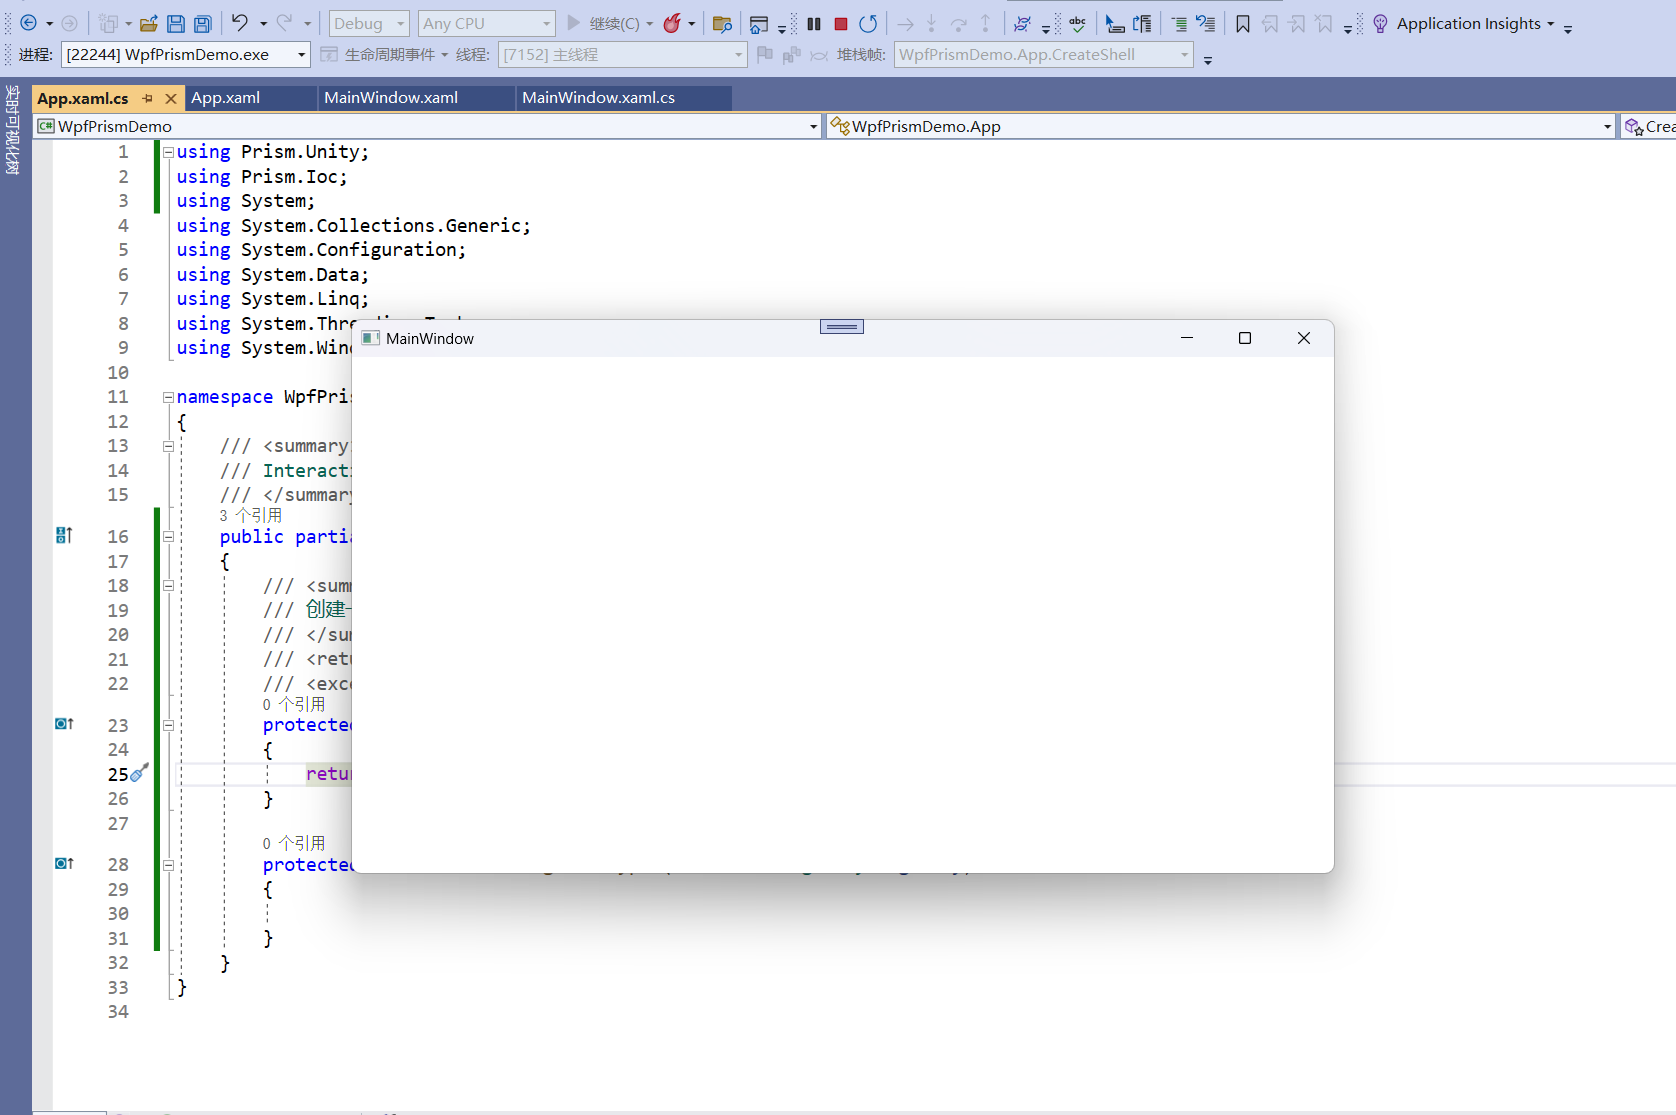Toggle a bookmark on the current line

(x=1243, y=24)
